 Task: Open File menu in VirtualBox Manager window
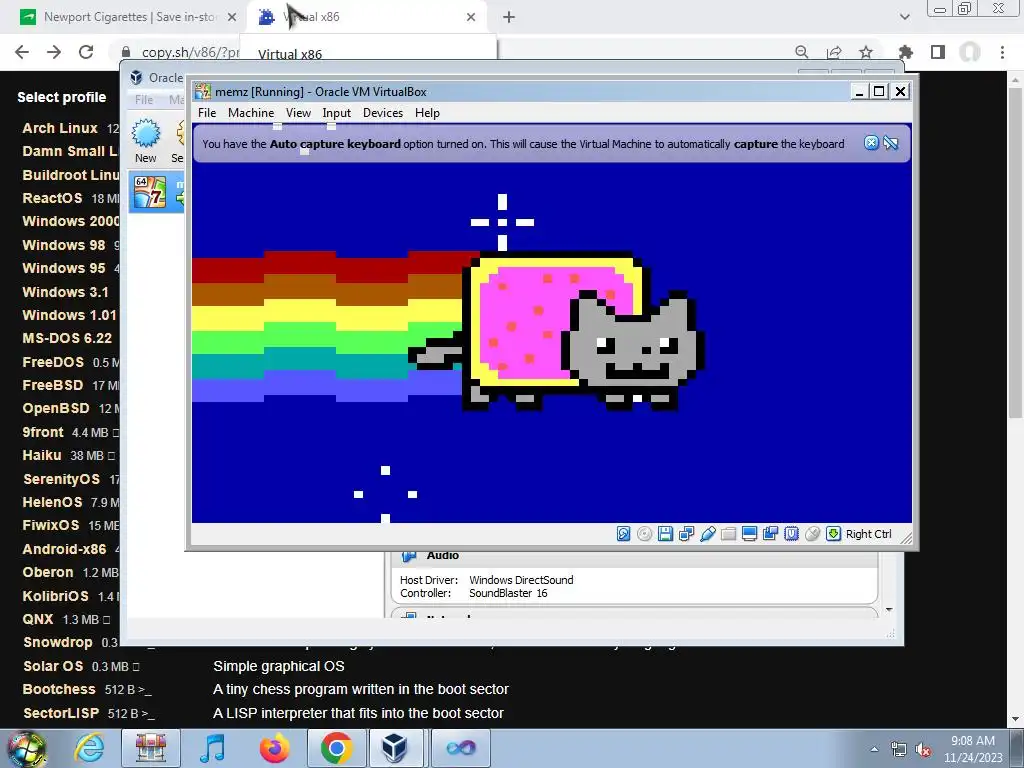coord(144,100)
